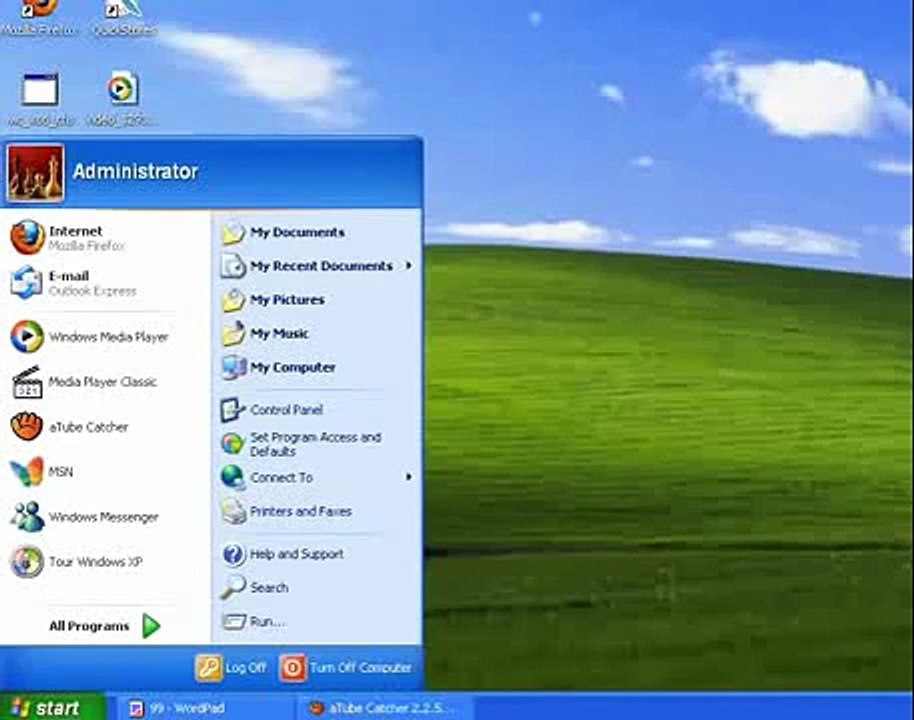
Task: Click the Administrator user name text
Action: pyautogui.click(x=135, y=171)
